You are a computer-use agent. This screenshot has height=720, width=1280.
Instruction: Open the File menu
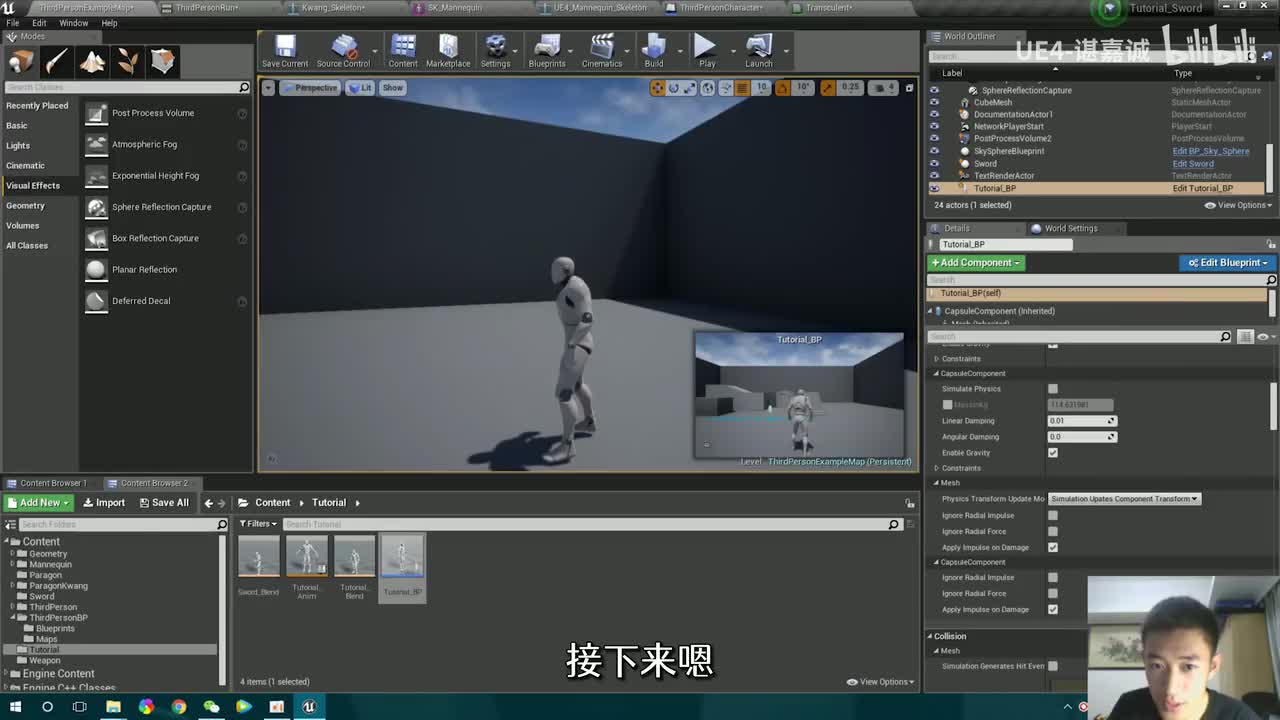click(x=13, y=23)
